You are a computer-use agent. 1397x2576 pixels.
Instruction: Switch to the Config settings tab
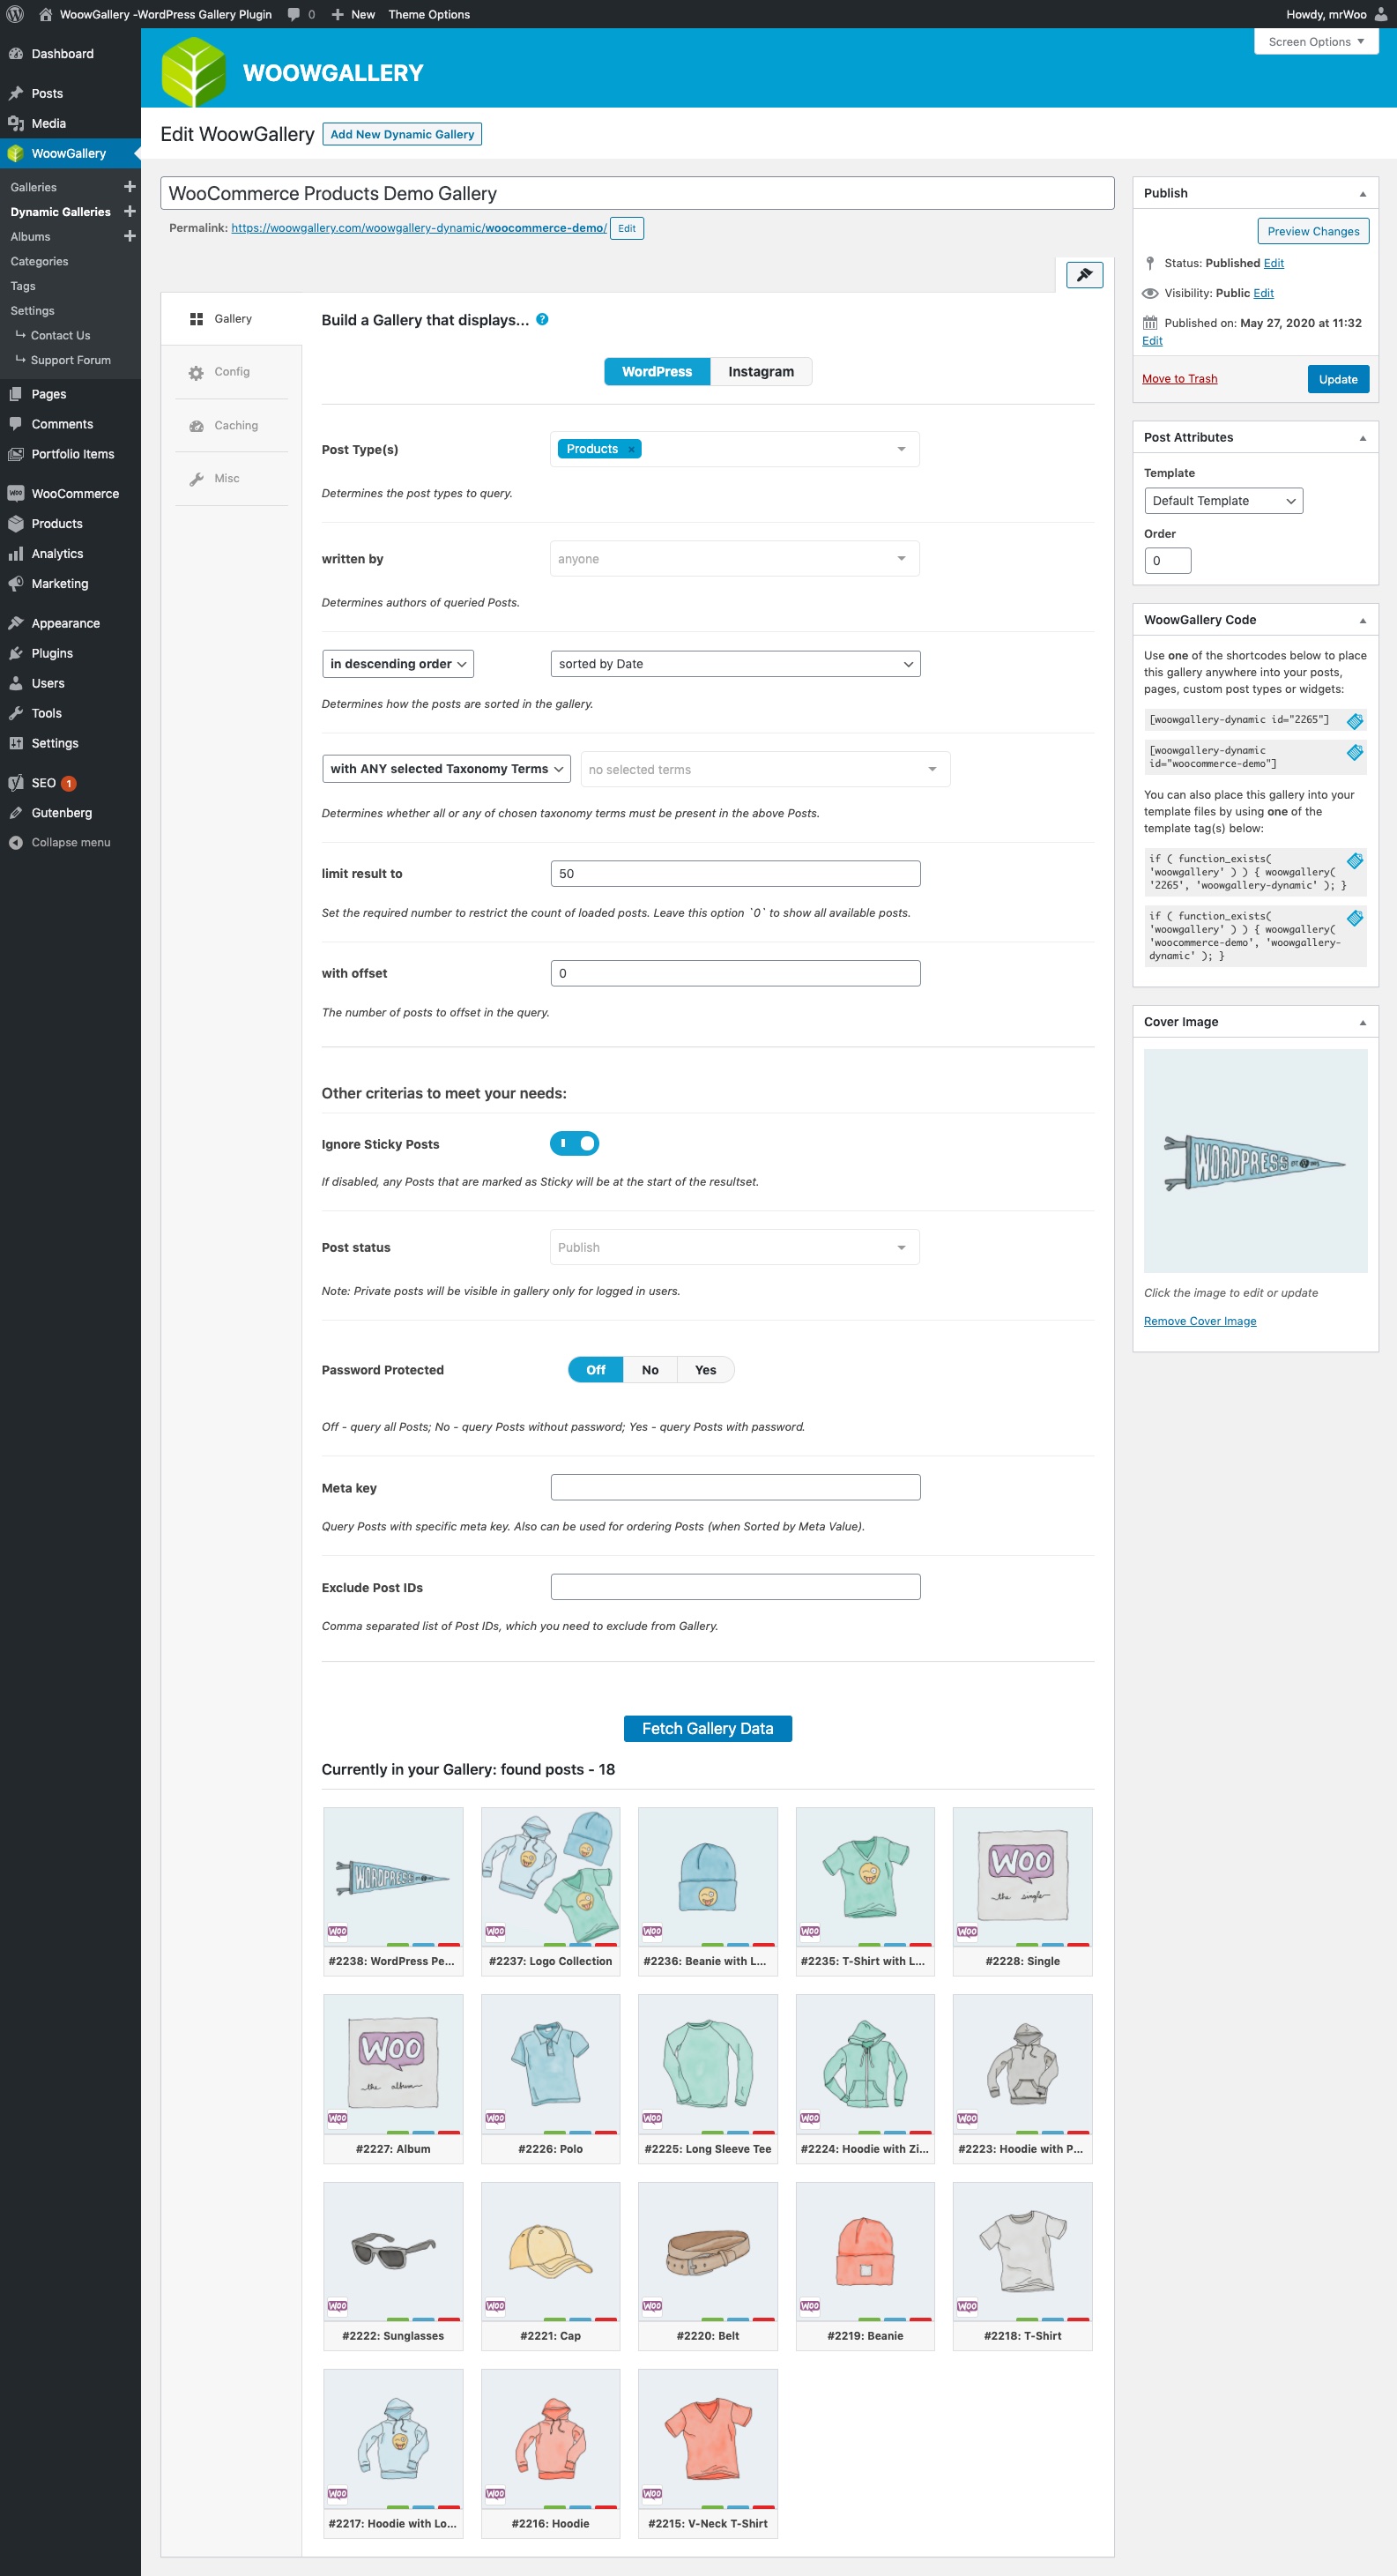[231, 372]
